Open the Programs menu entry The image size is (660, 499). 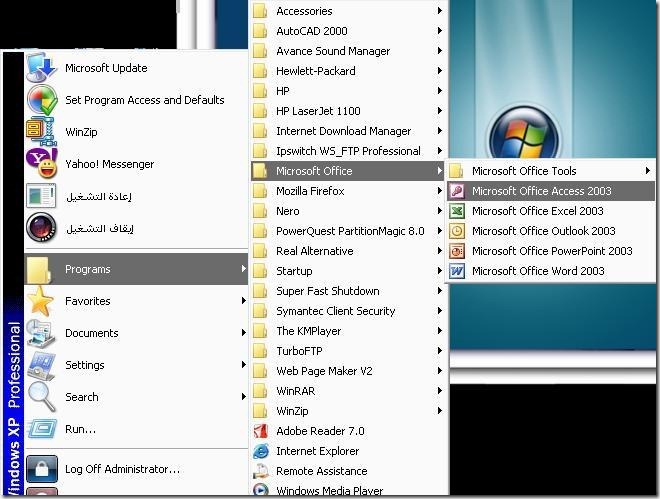[136, 269]
